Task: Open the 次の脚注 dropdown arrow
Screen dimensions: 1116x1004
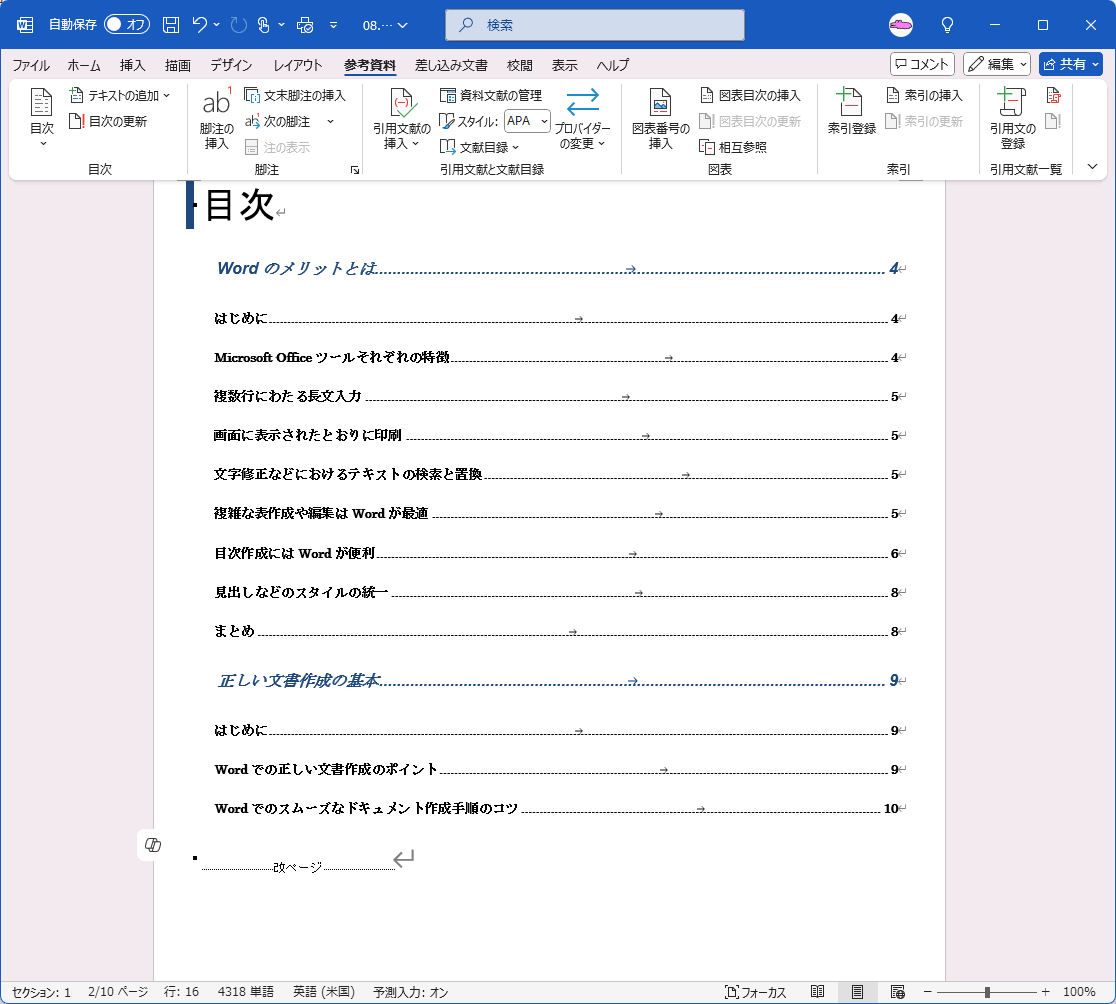Action: click(x=330, y=122)
